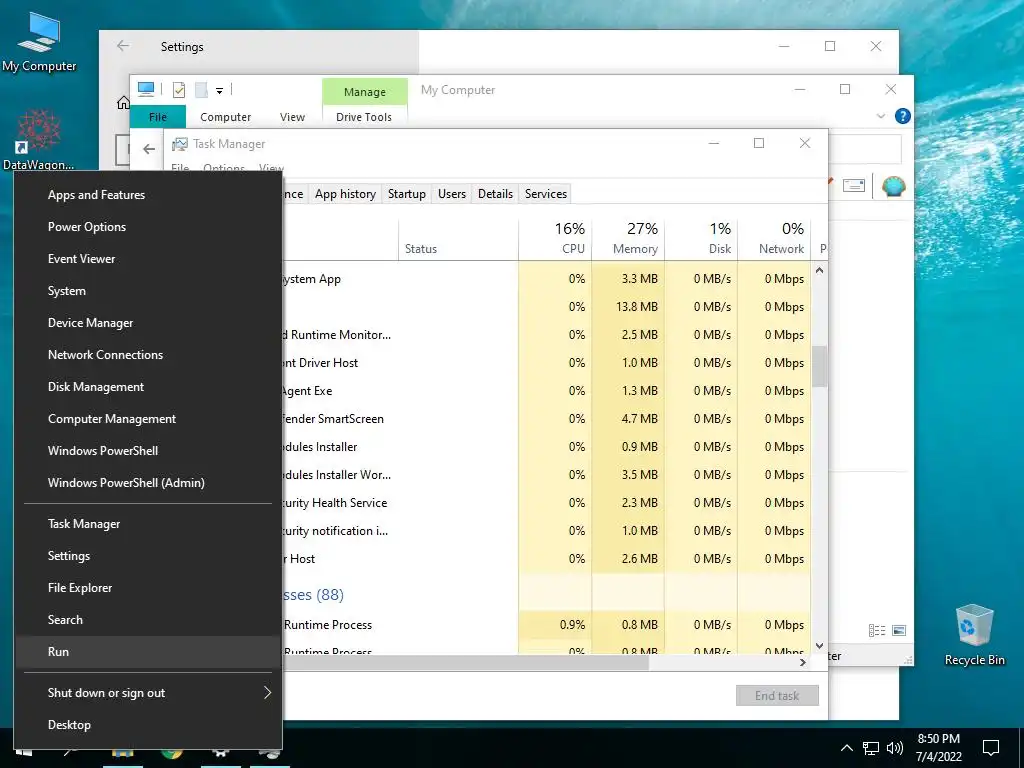Choose Power Options from the menu
1024x768 pixels.
148,227
